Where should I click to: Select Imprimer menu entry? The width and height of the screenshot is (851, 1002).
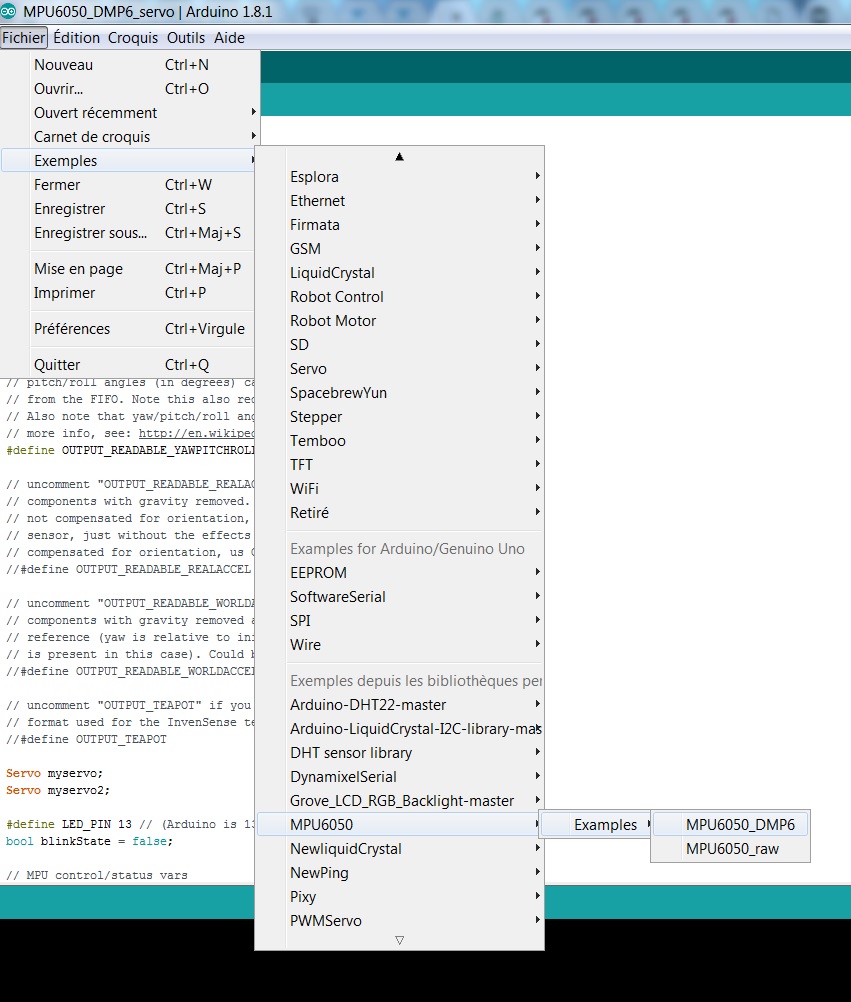click(129, 293)
